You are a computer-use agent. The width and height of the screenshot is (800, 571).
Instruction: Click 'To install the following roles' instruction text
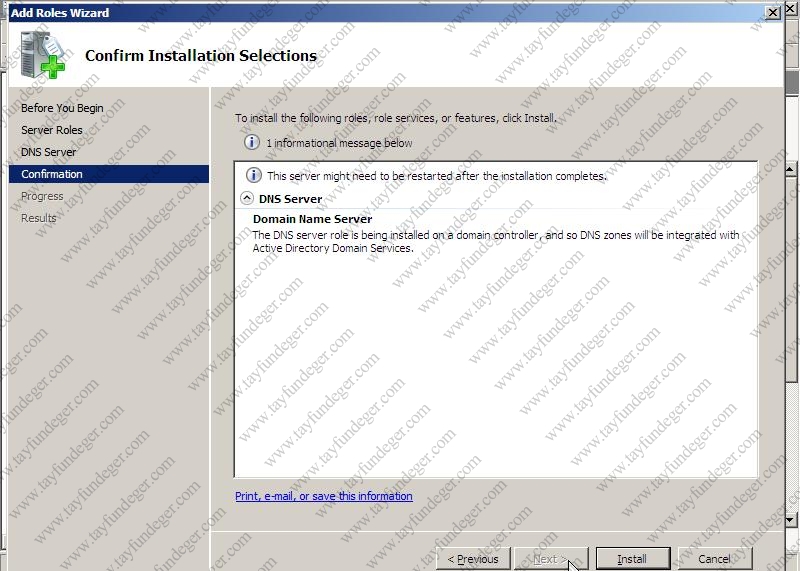click(x=396, y=118)
